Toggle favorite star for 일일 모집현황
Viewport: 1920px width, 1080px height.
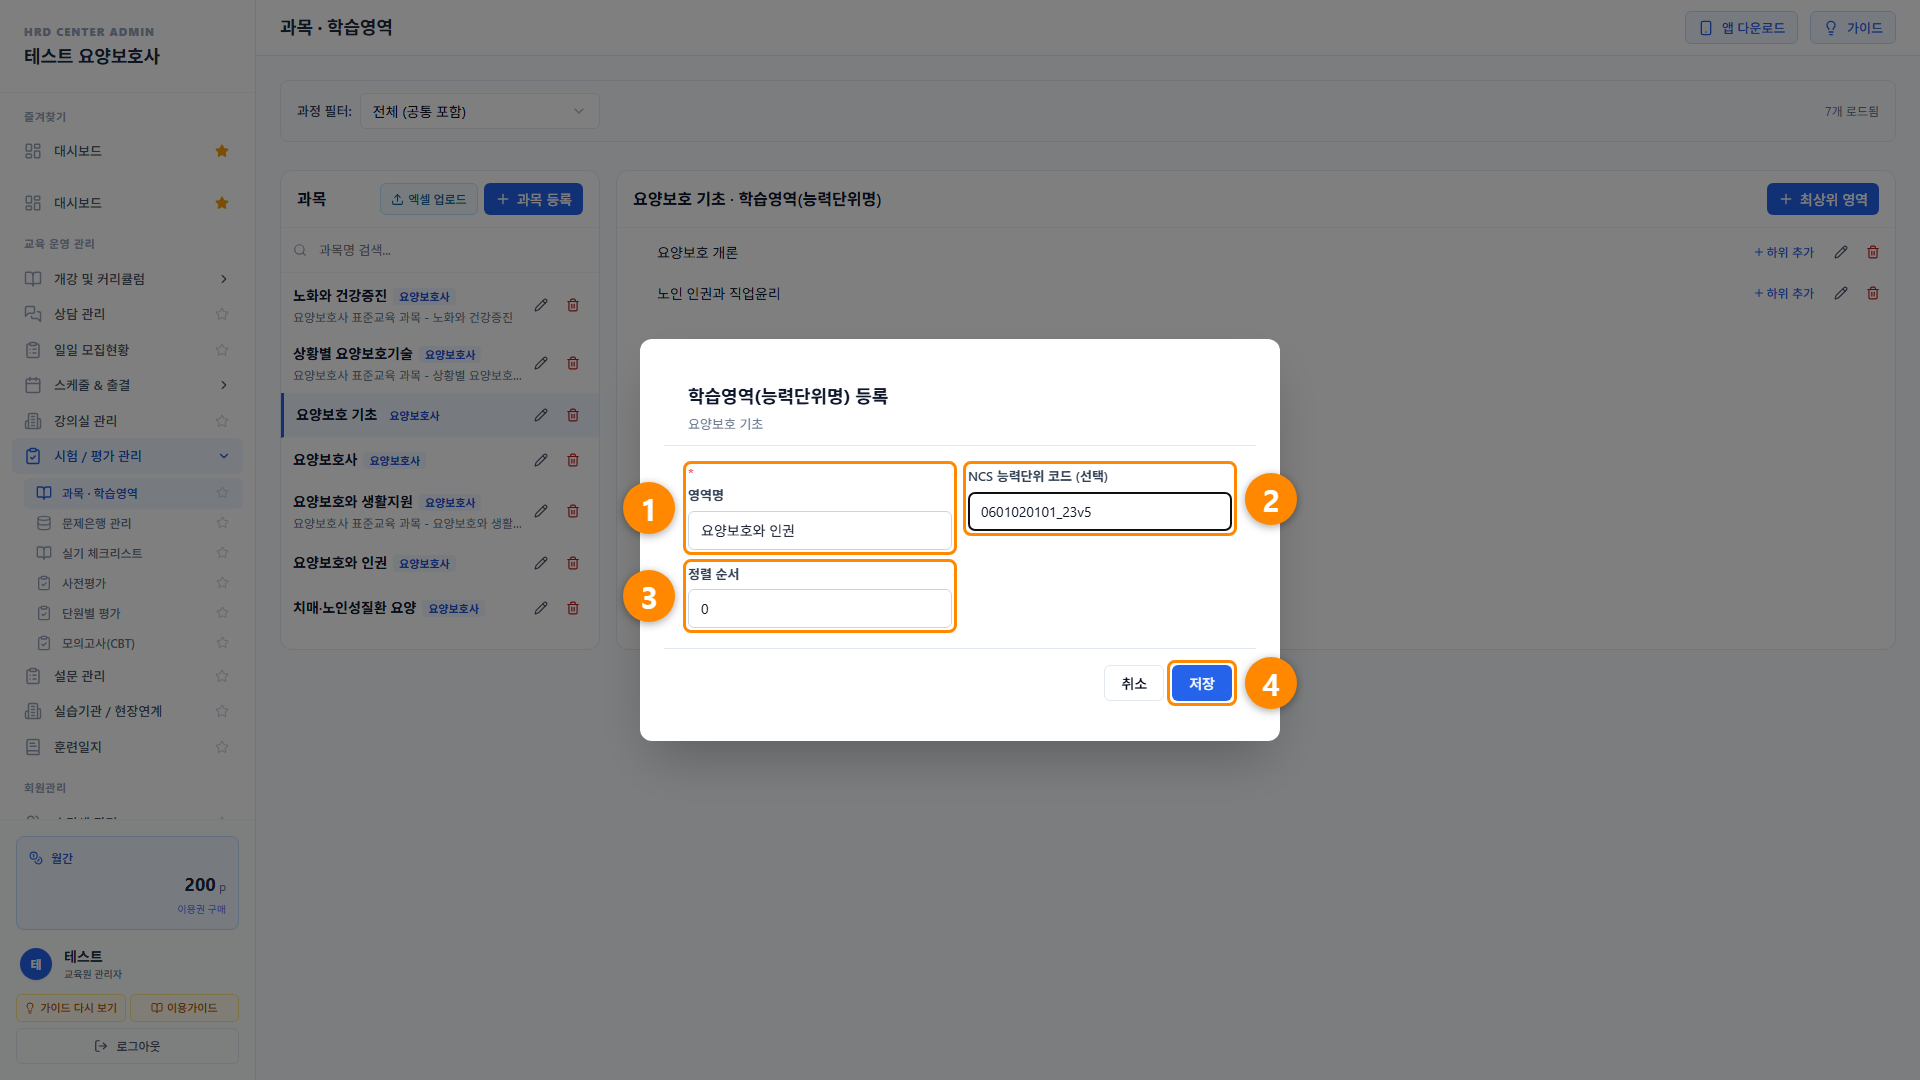coord(222,350)
